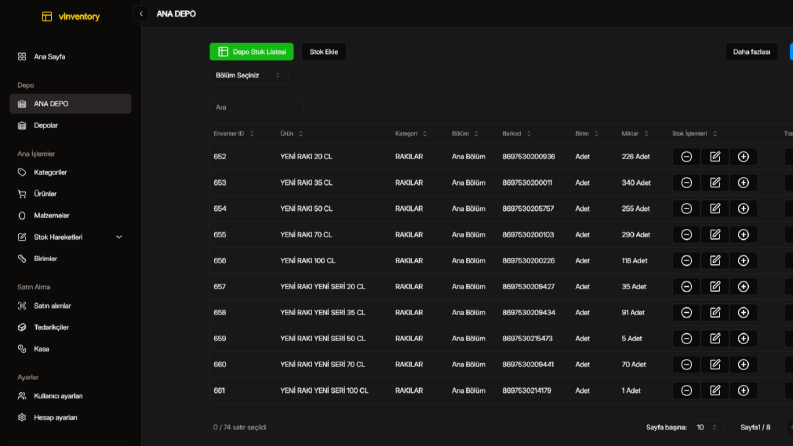Click Envanter ID 656

coord(220,260)
